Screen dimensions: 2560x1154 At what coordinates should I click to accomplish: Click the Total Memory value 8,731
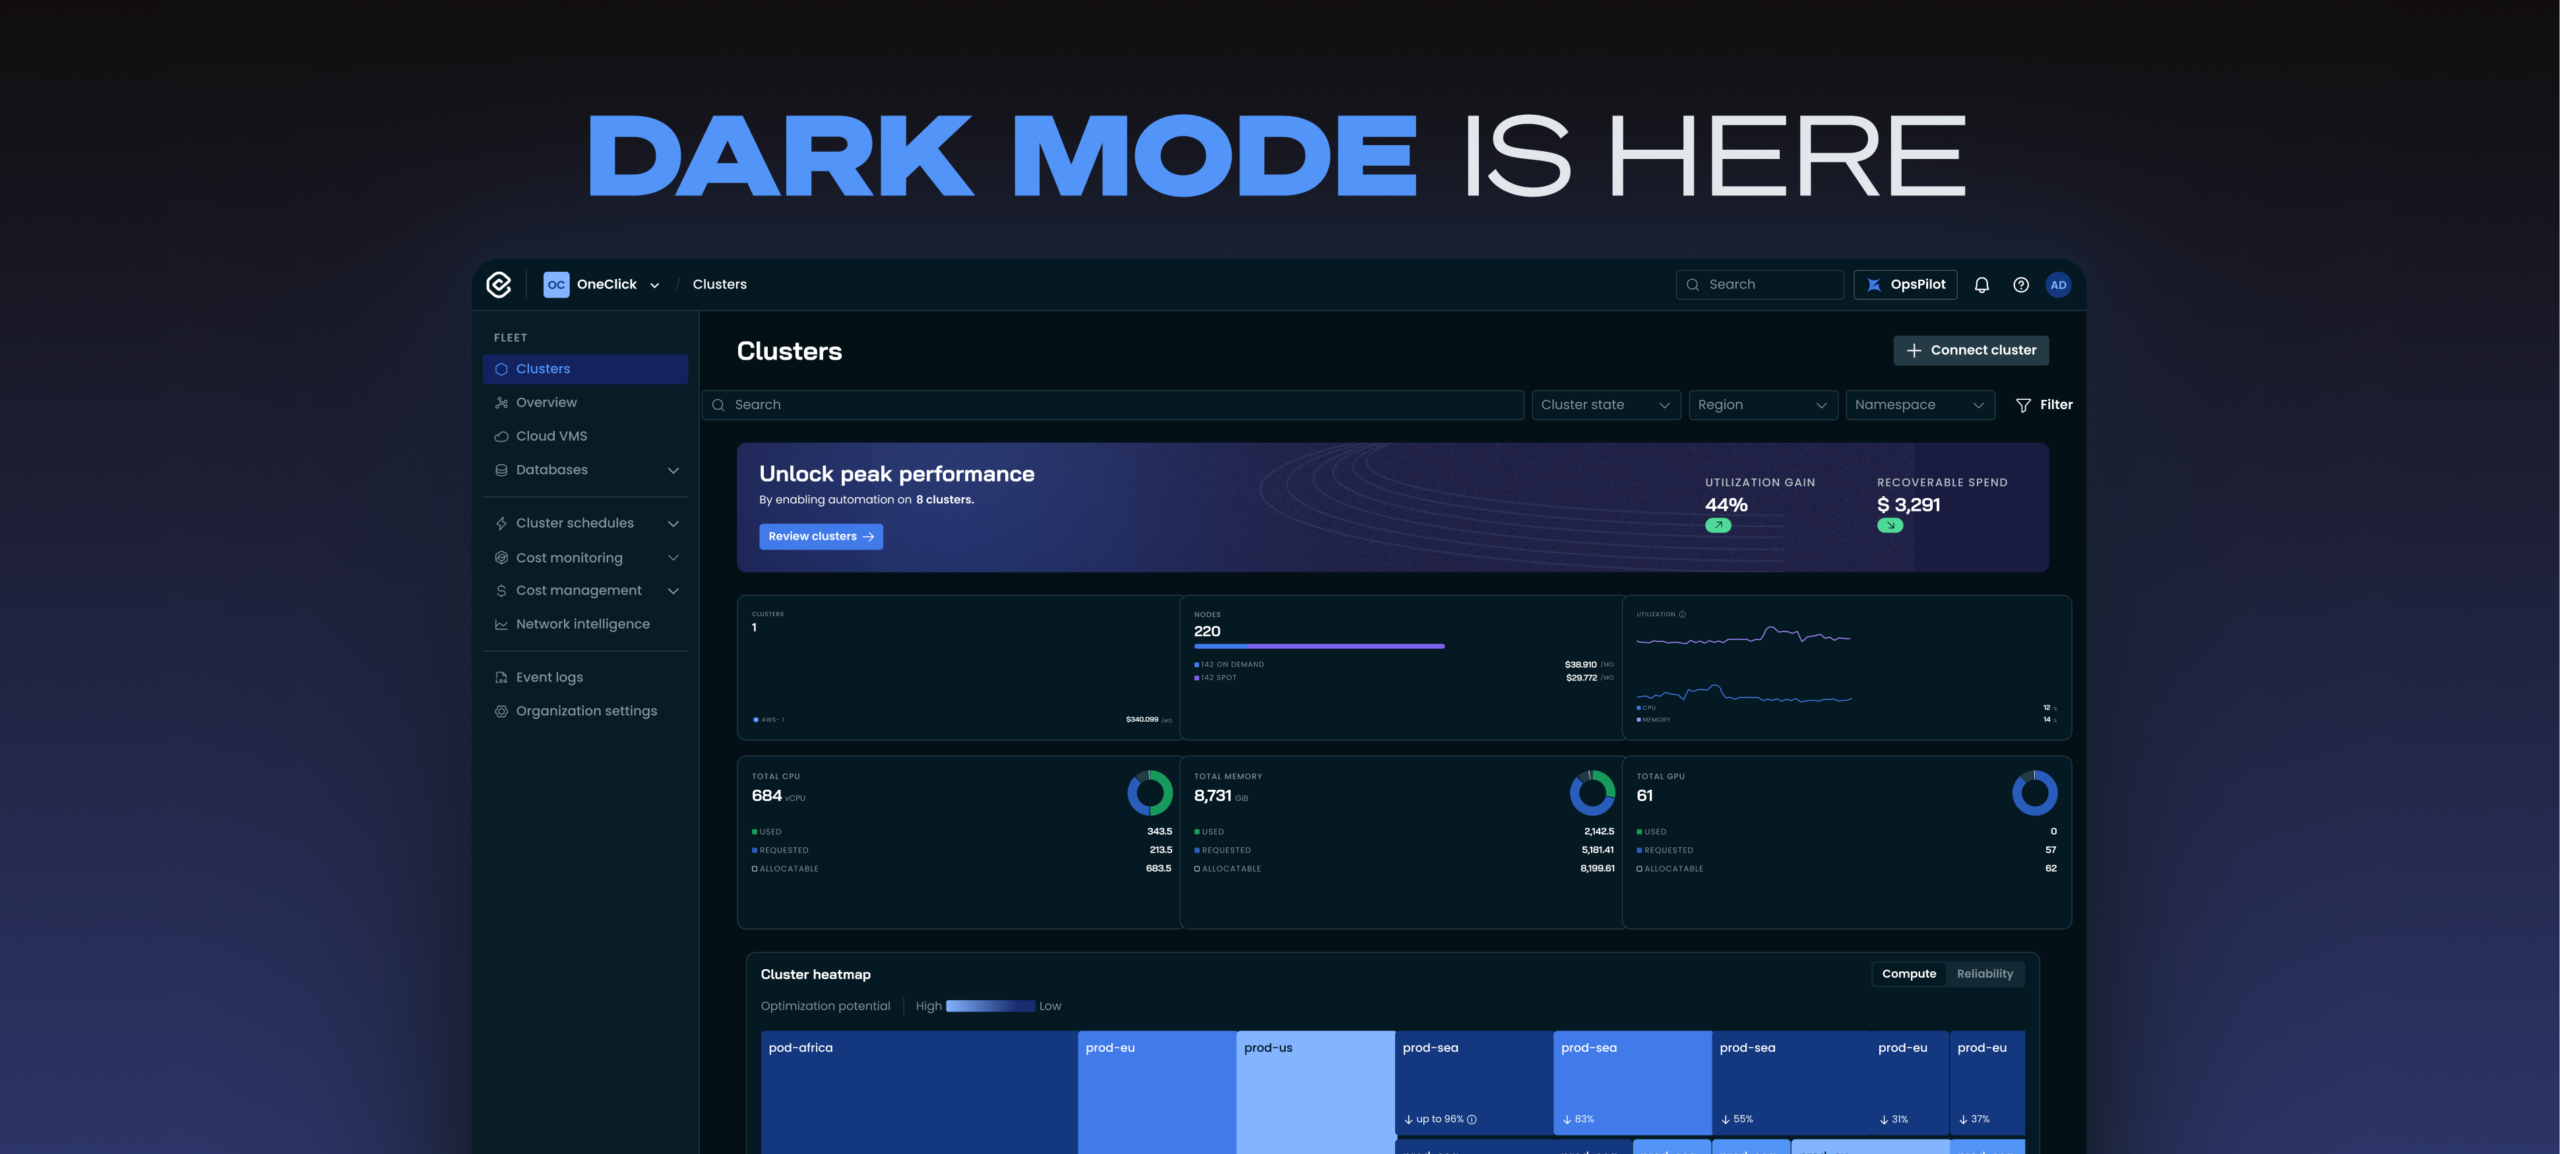(x=1212, y=796)
